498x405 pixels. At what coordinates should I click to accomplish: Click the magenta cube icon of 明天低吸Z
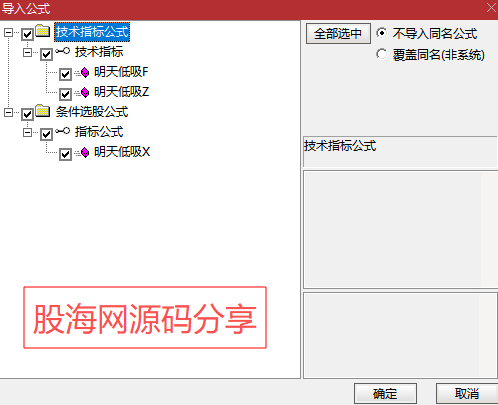(85, 92)
